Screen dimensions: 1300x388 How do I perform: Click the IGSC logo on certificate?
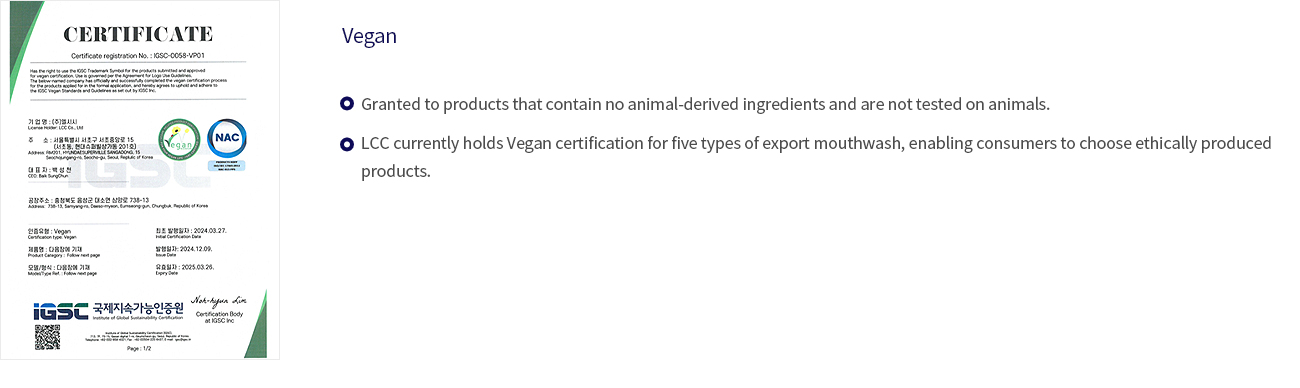pyautogui.click(x=63, y=311)
